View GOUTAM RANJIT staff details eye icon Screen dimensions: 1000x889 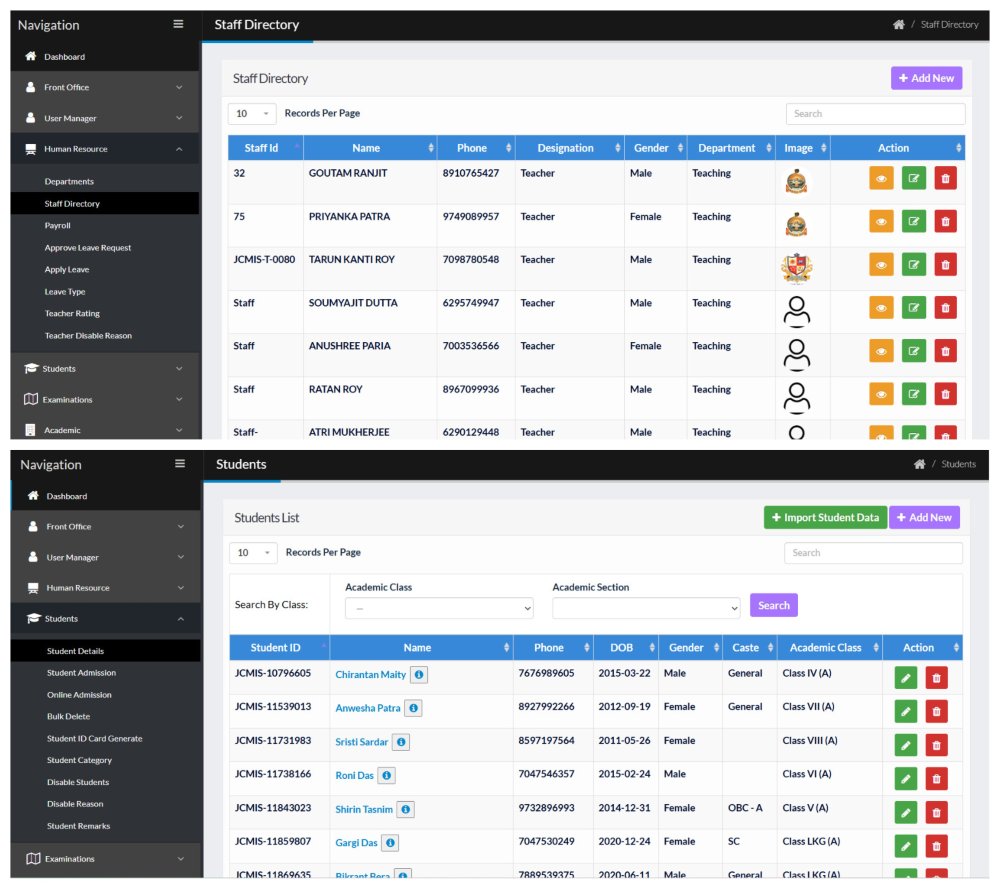pyautogui.click(x=881, y=179)
